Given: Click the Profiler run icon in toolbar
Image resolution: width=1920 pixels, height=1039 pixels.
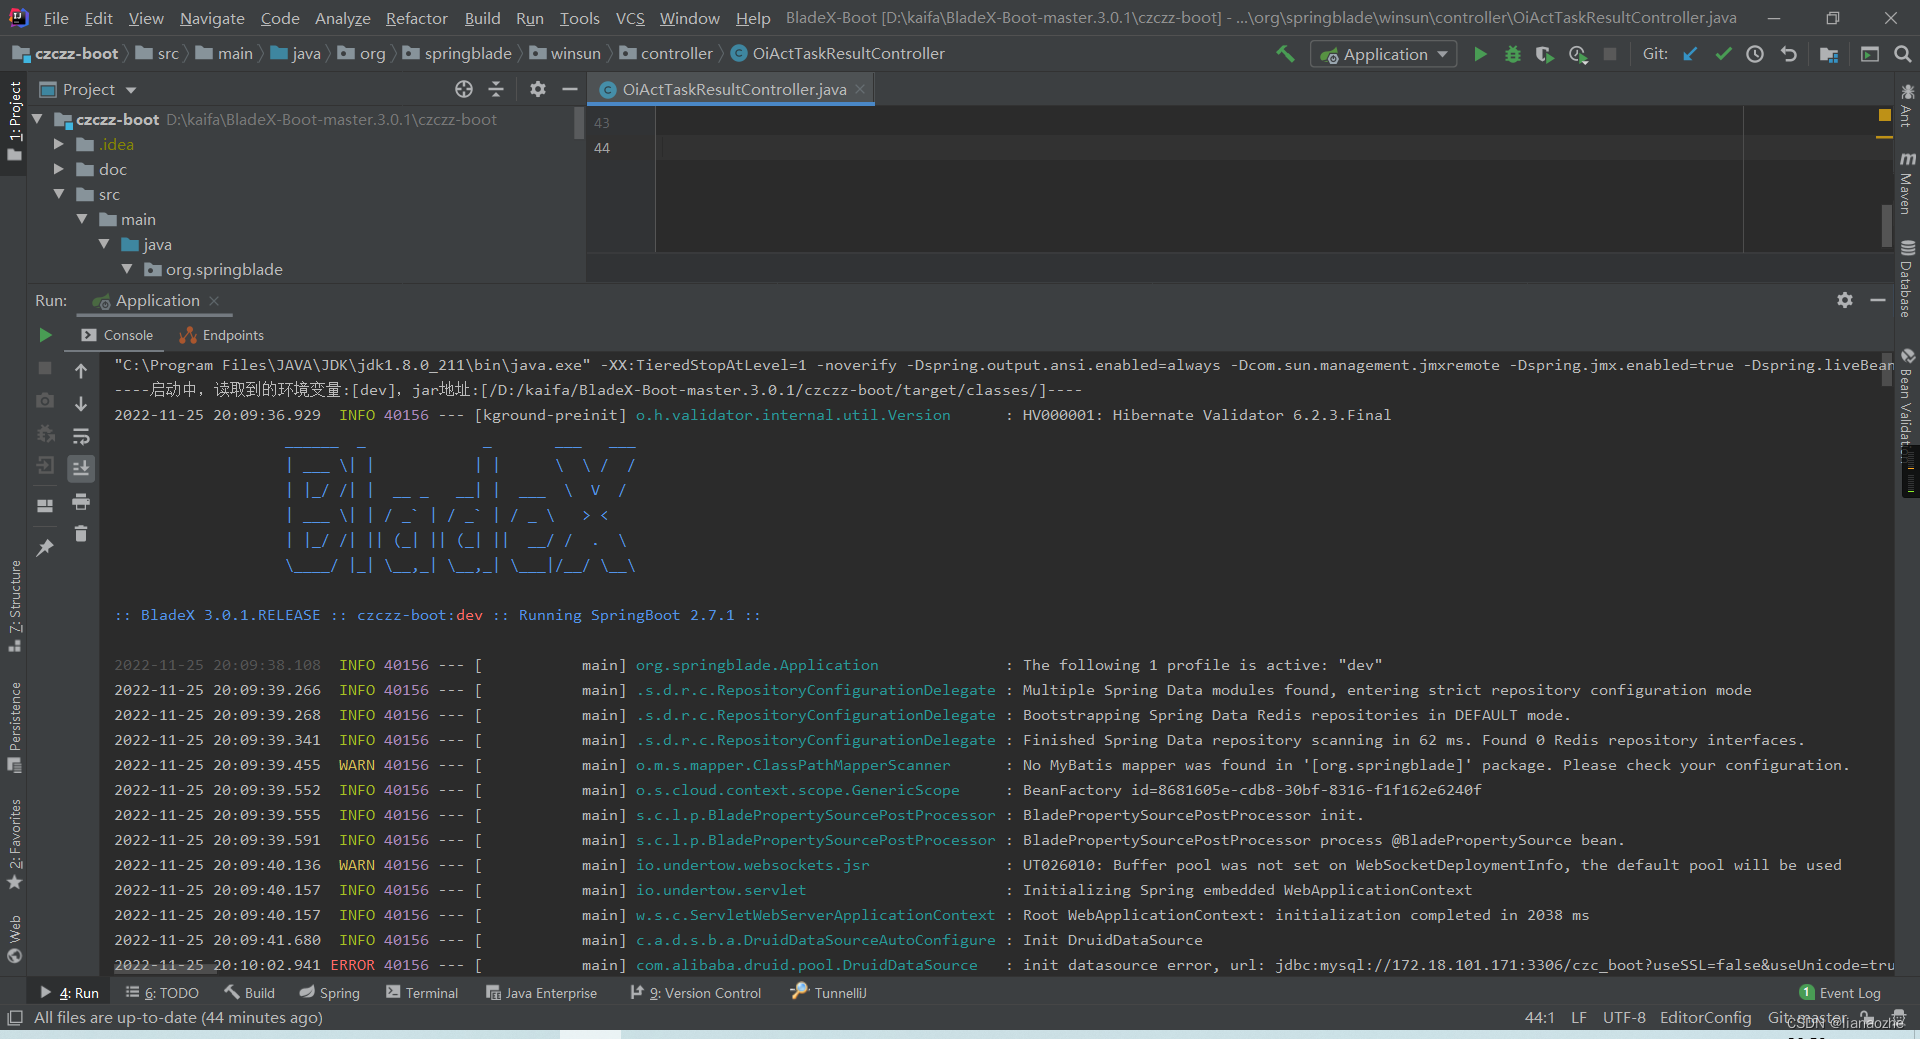Looking at the screenshot, I should coord(1578,54).
